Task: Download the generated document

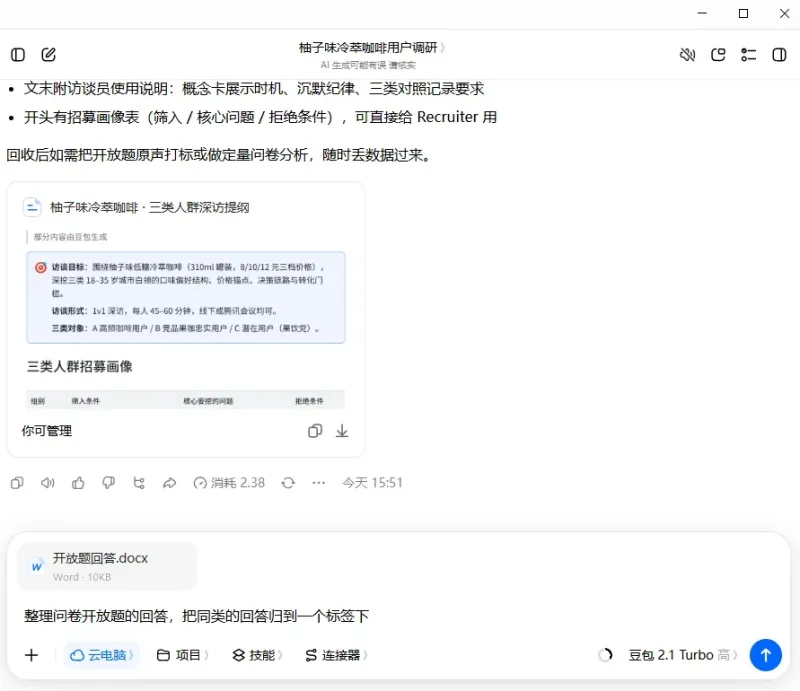Action: [342, 431]
